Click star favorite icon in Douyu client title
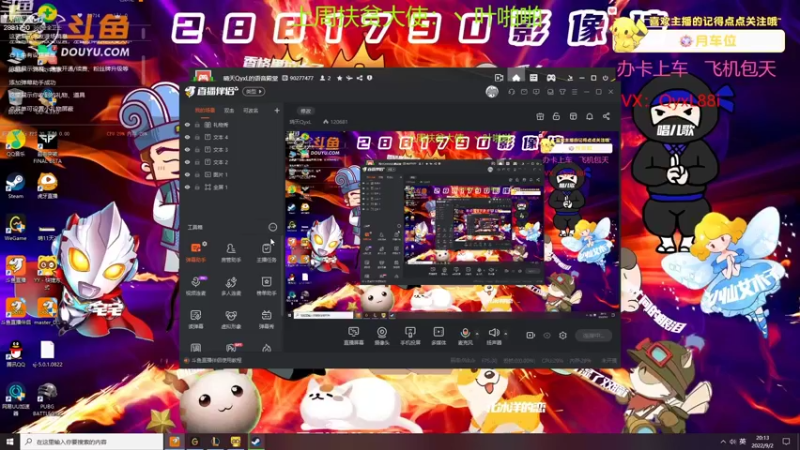The height and width of the screenshot is (450, 800). [339, 78]
